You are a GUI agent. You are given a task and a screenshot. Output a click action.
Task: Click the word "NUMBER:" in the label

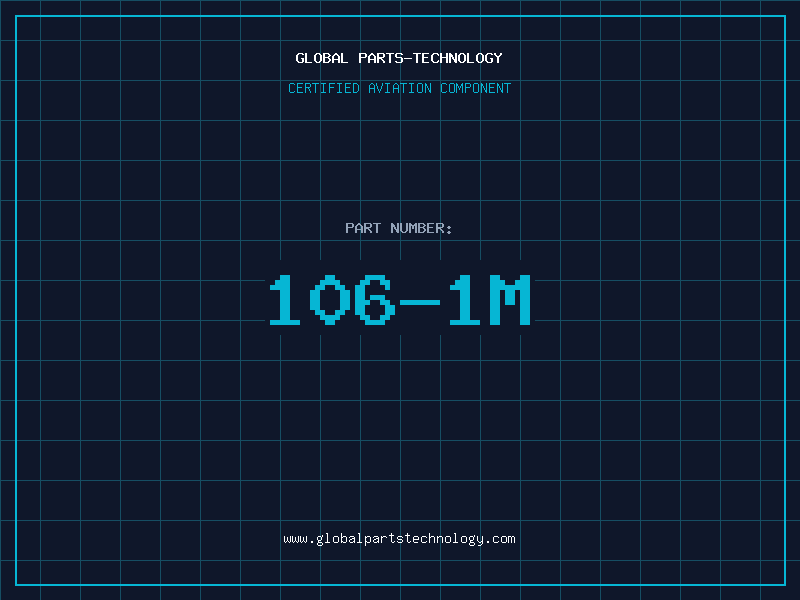pos(420,229)
